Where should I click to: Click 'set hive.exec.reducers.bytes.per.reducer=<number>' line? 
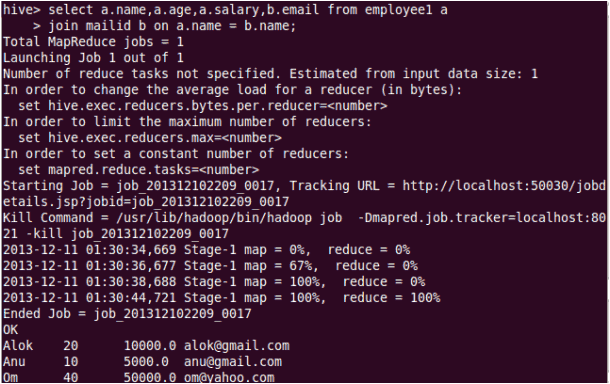pos(203,106)
